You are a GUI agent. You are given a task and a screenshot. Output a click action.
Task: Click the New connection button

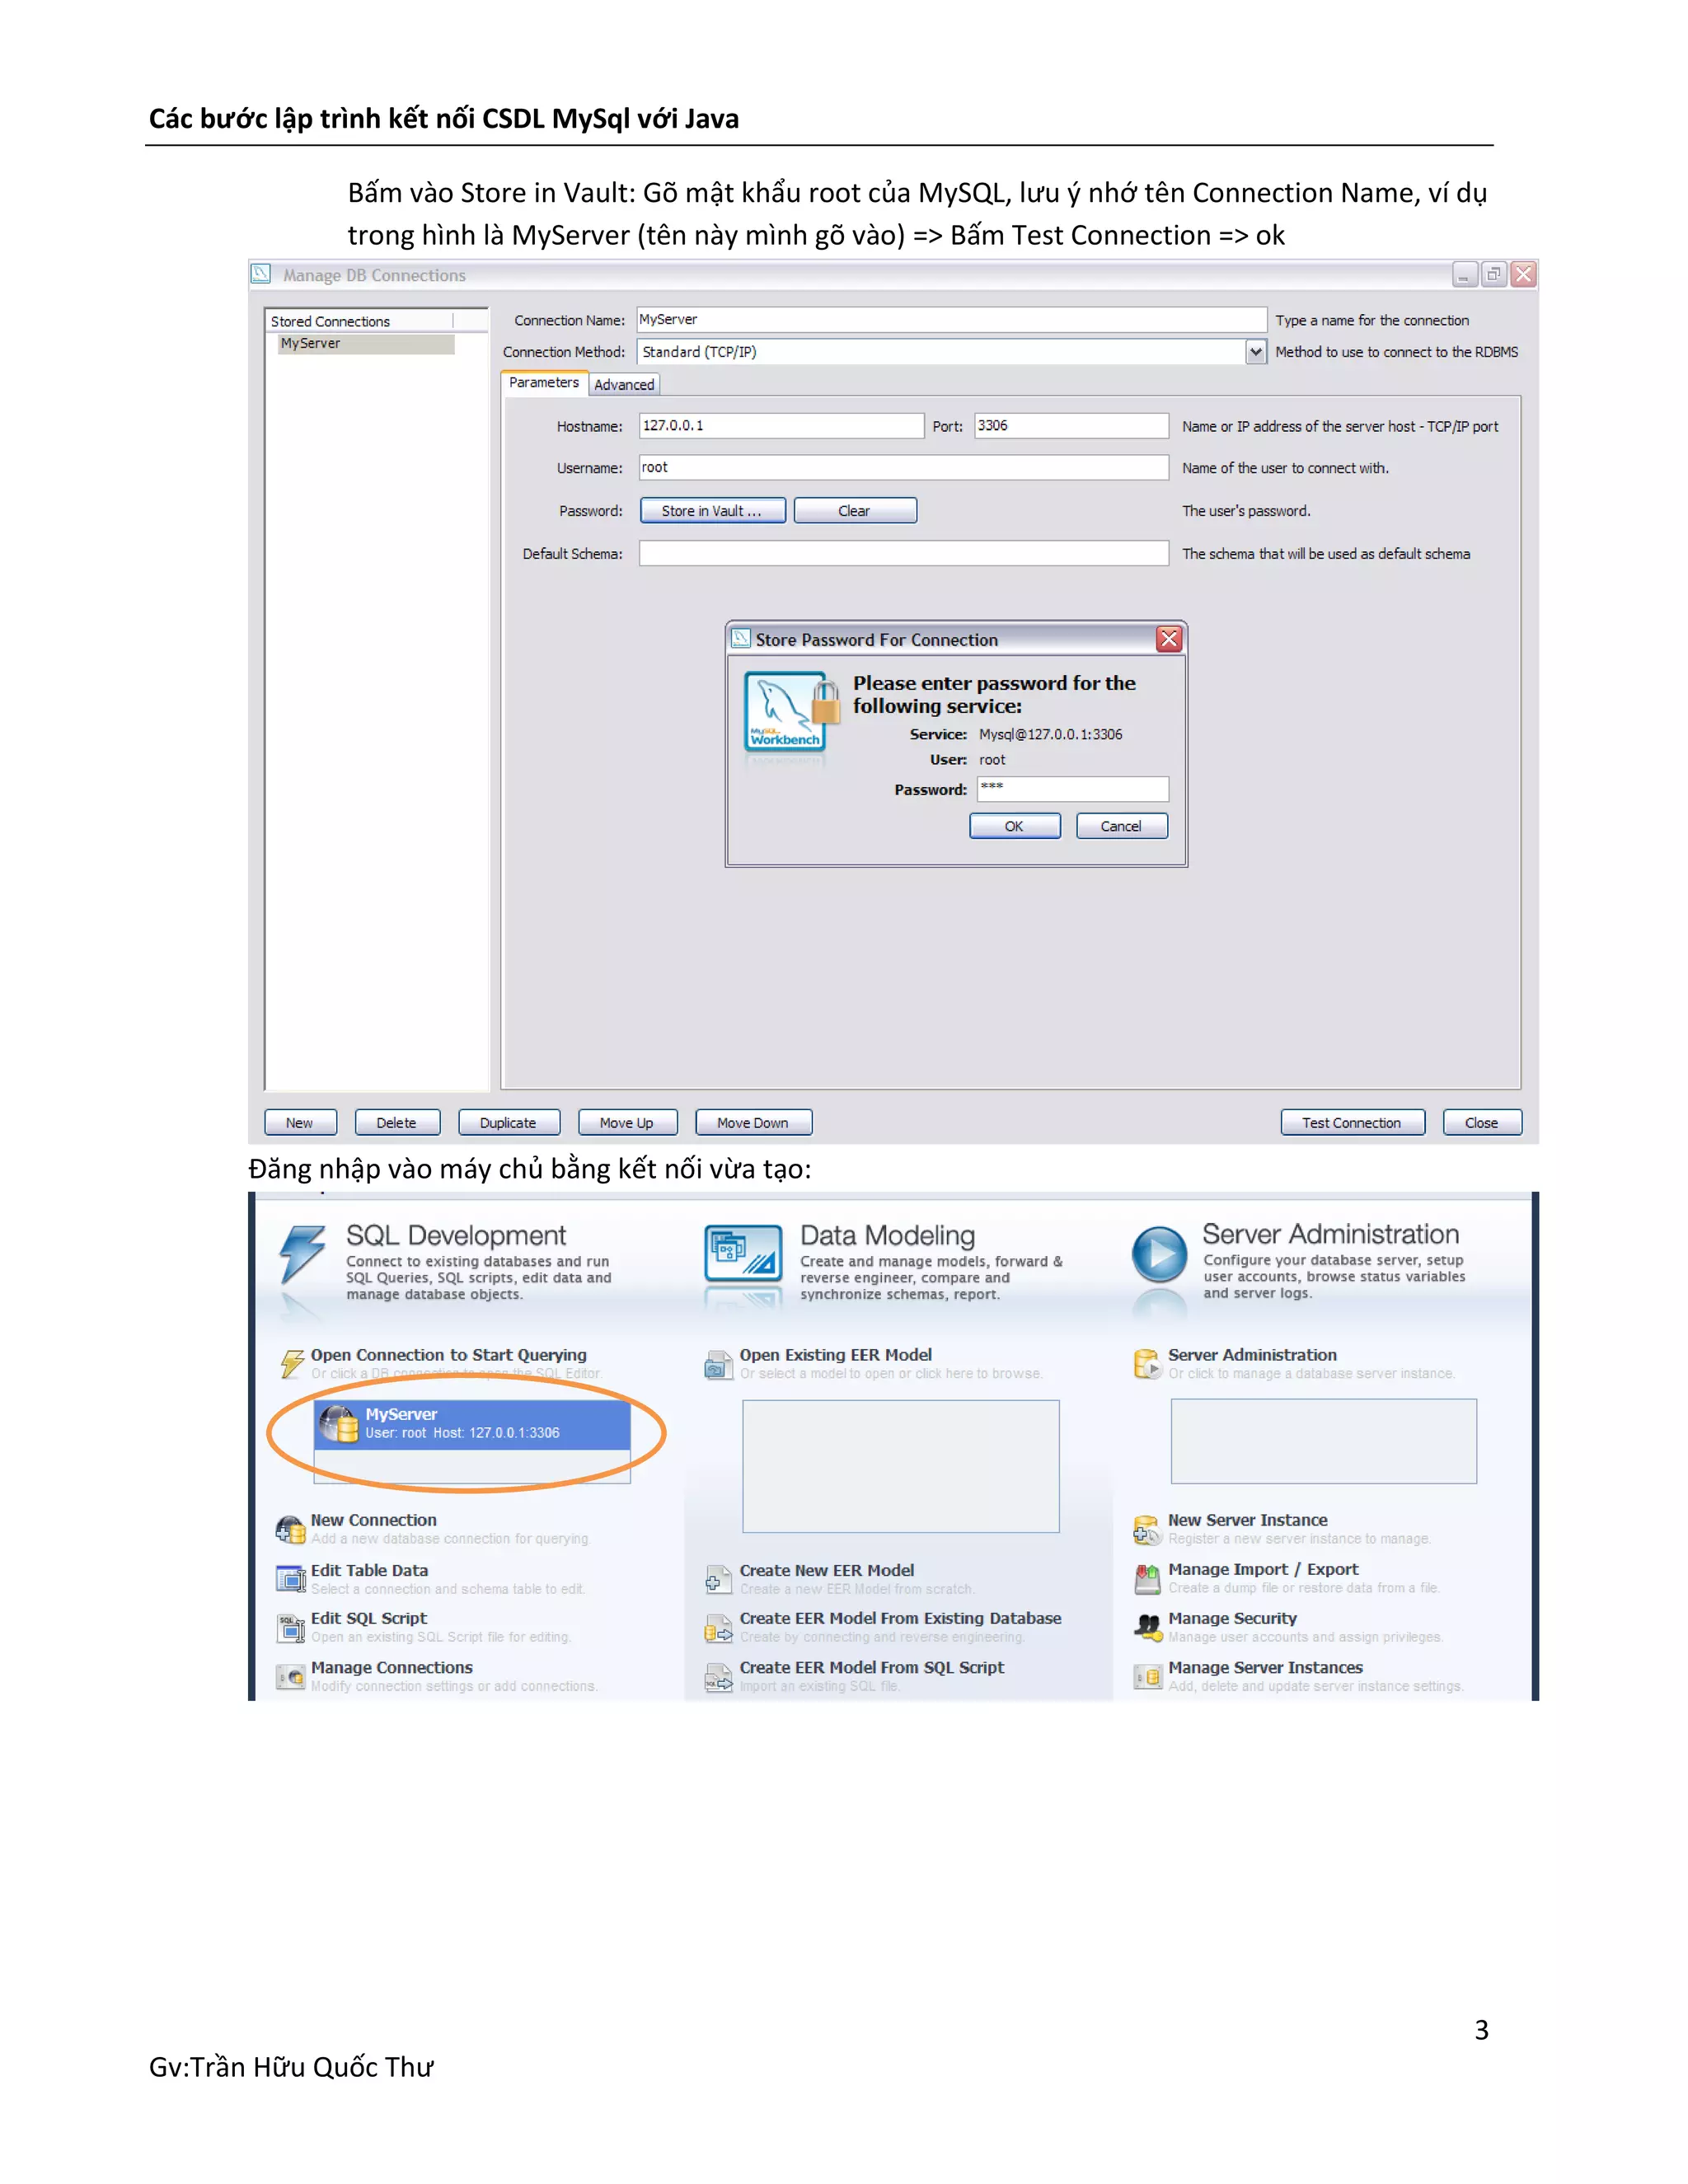click(300, 1123)
